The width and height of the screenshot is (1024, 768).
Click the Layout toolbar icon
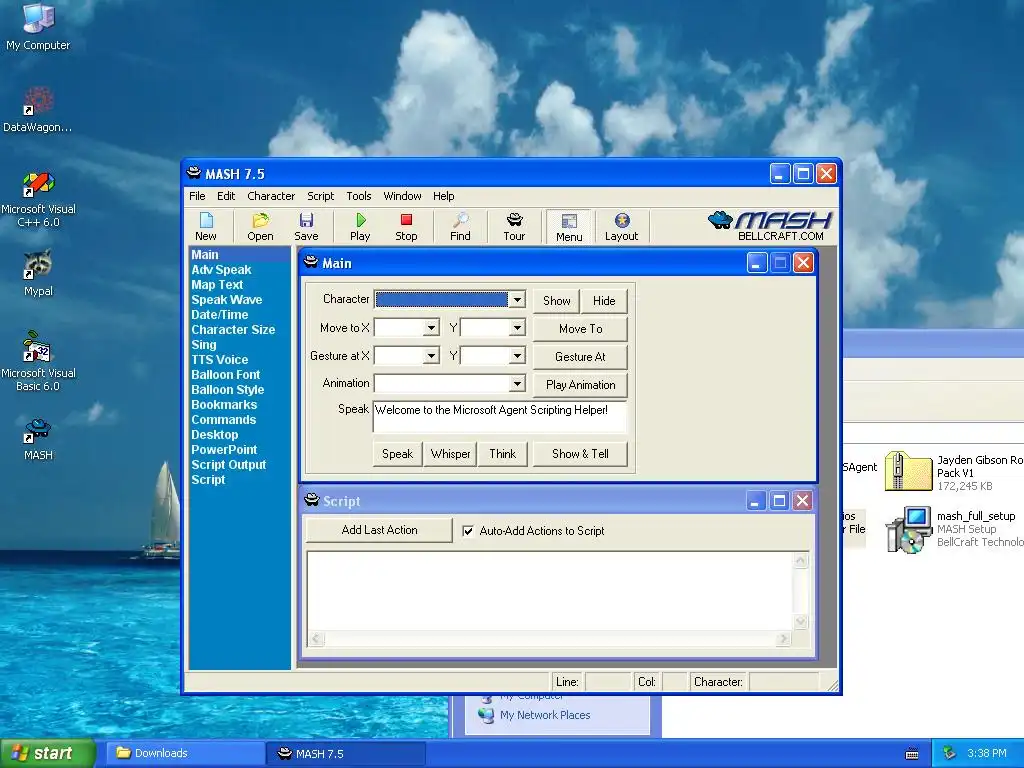621,227
